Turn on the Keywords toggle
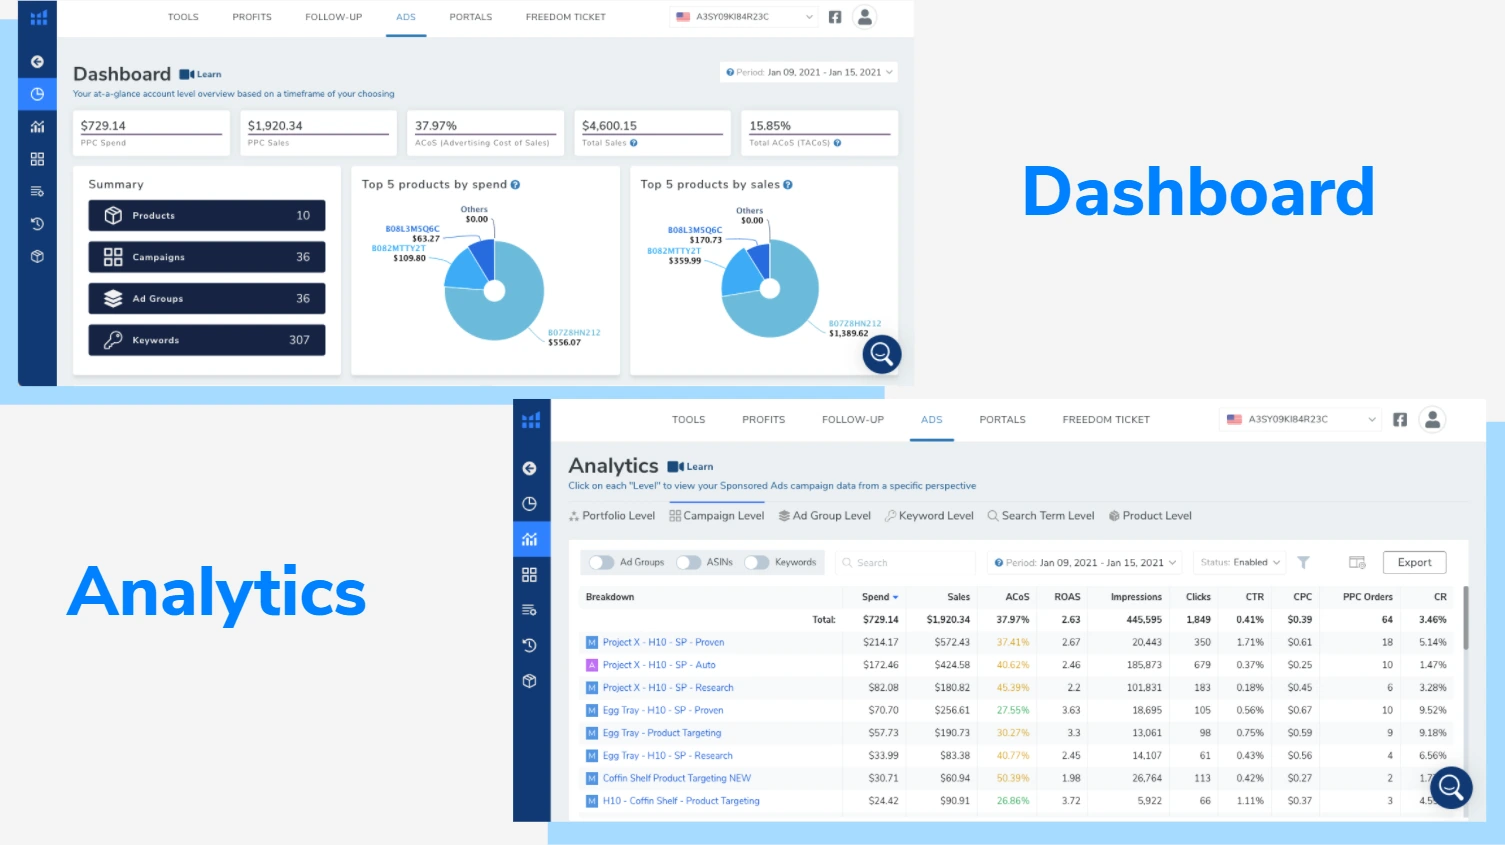Viewport: 1505px width, 845px height. tap(757, 563)
